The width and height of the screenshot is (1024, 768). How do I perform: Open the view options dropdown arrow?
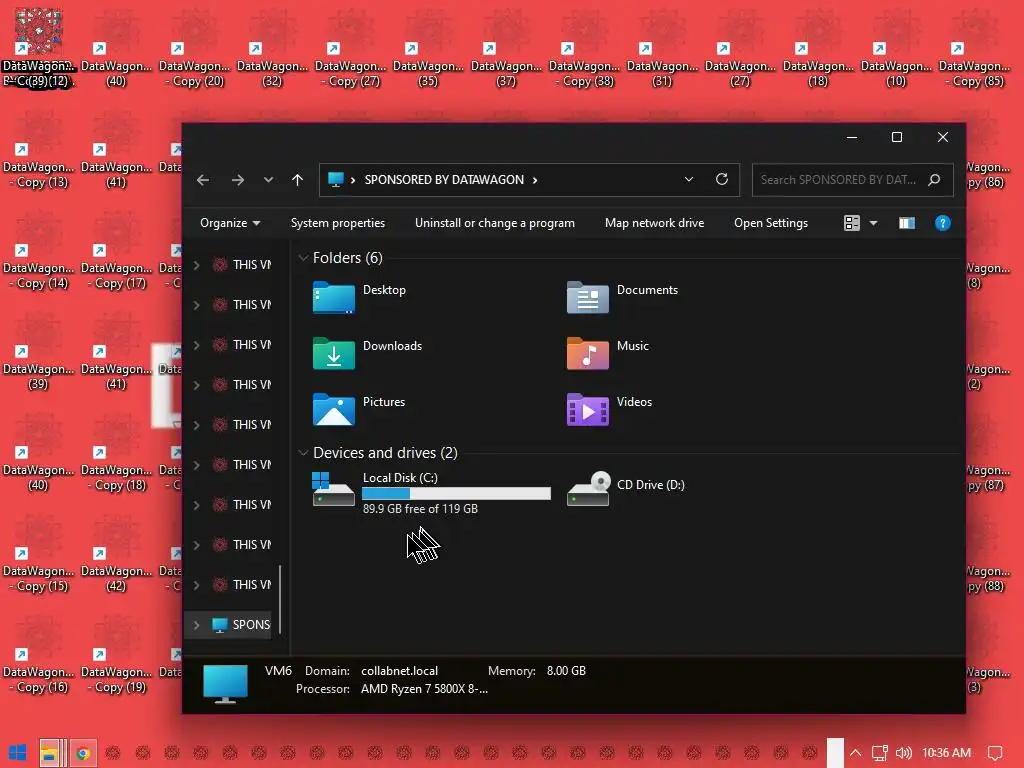[x=873, y=223]
